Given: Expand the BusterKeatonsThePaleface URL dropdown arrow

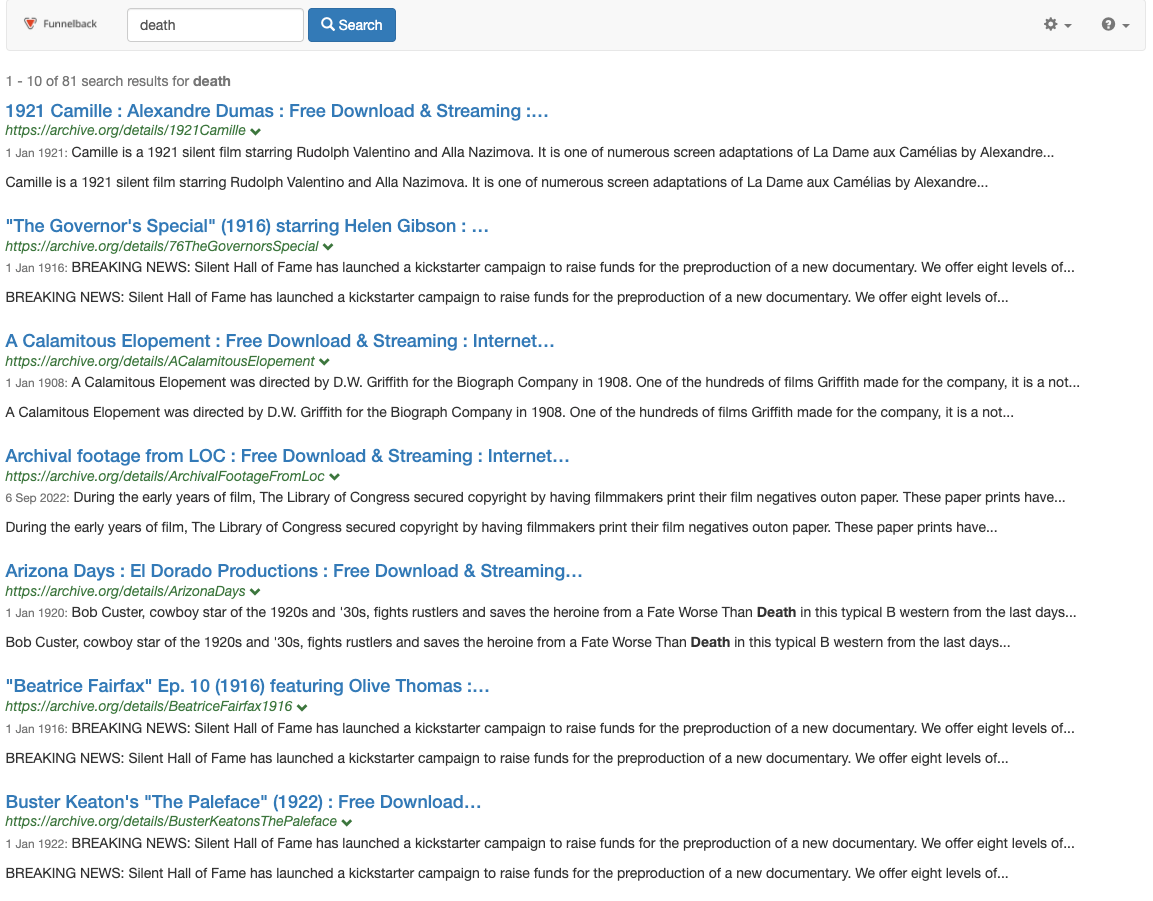Looking at the screenshot, I should coord(347,822).
